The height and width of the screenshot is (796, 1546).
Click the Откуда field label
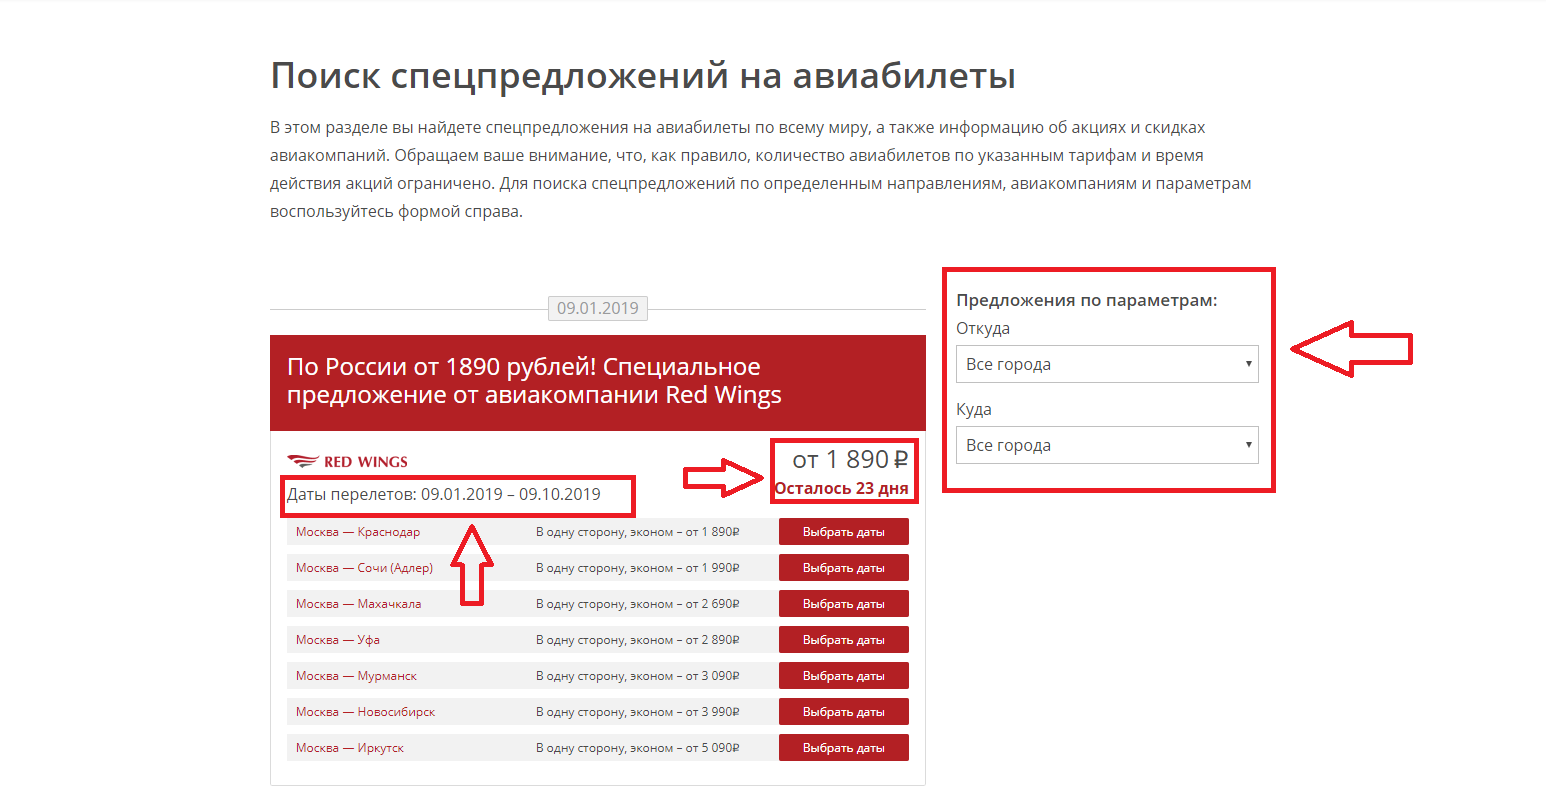coord(983,329)
